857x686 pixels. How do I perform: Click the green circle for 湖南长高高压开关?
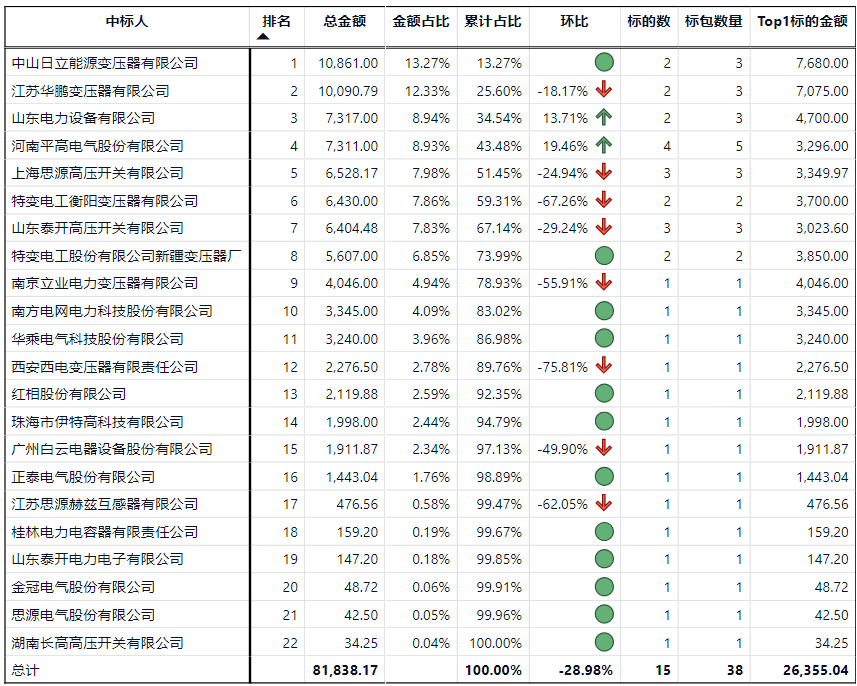[604, 642]
